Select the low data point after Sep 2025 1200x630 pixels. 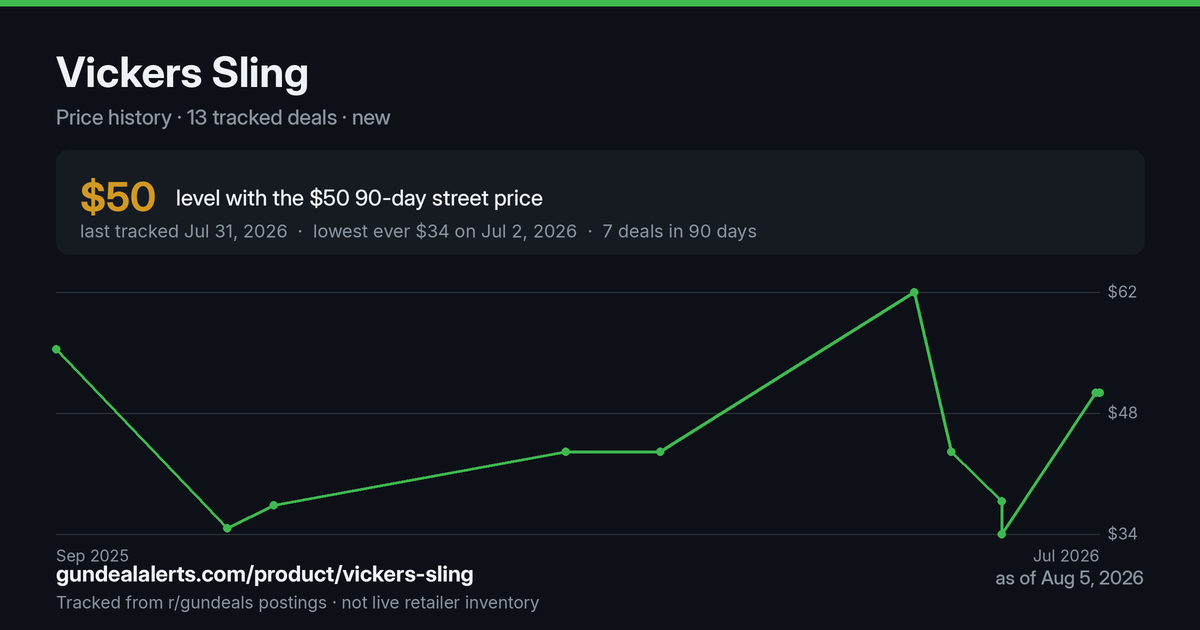pyautogui.click(x=227, y=528)
